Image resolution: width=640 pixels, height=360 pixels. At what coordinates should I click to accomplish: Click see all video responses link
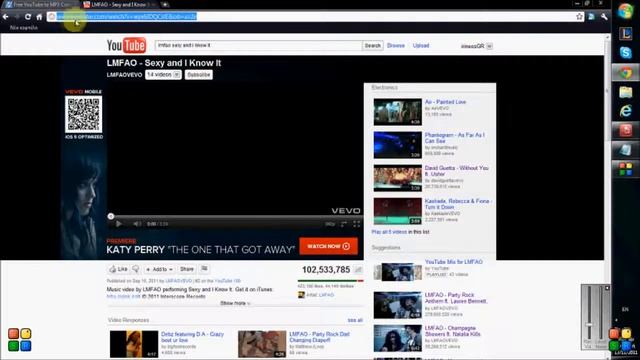coord(355,320)
